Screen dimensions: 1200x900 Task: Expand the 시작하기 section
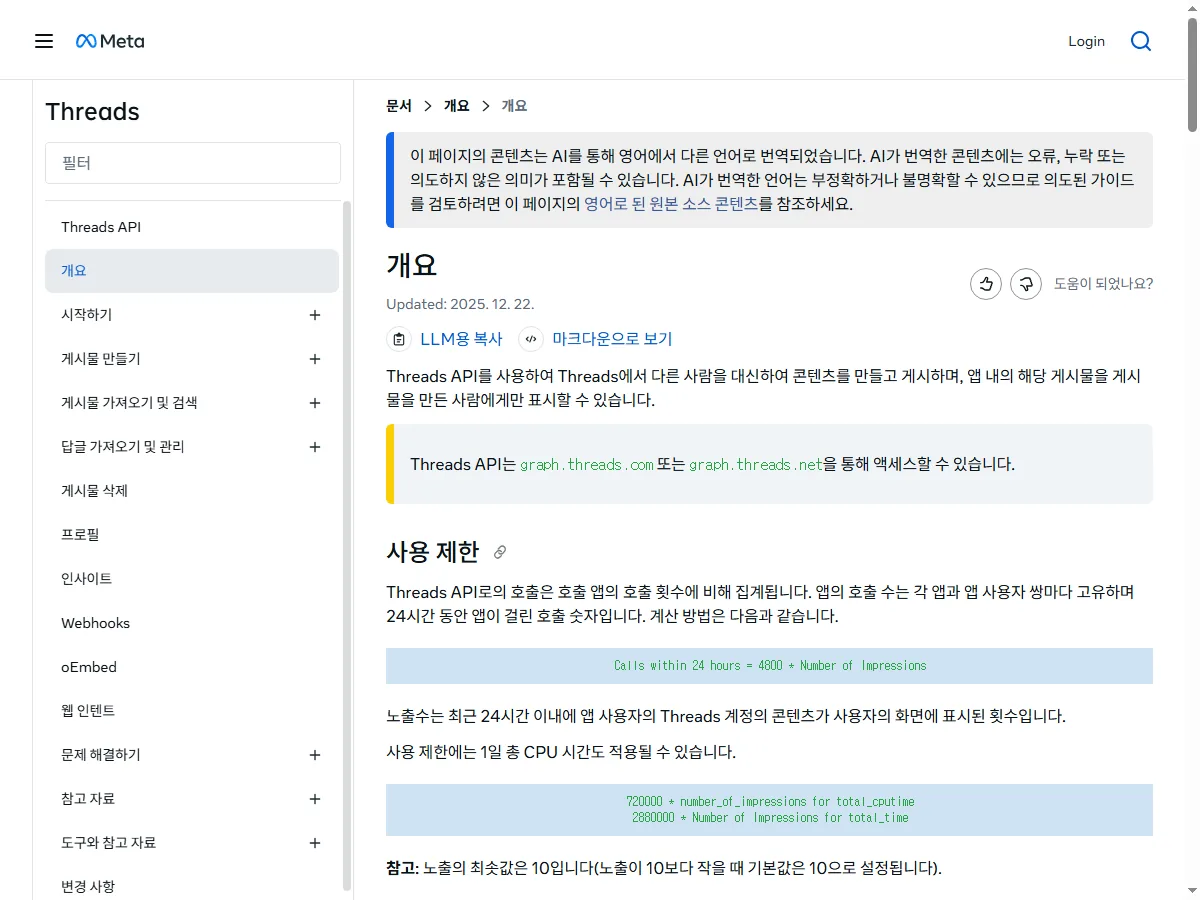tap(315, 315)
